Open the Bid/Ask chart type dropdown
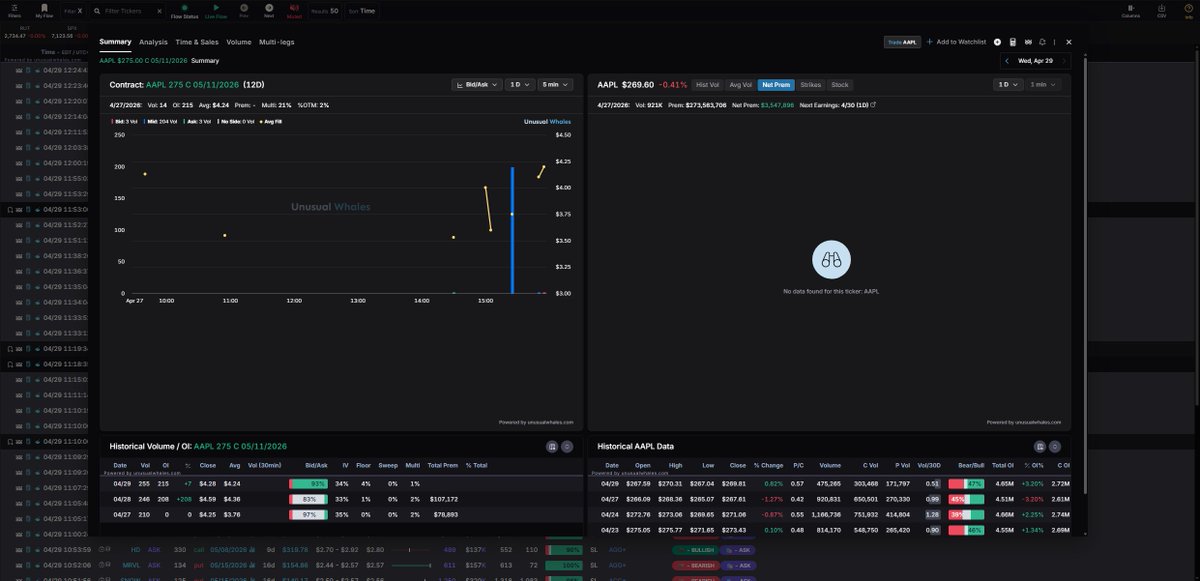Viewport: 1200px width, 581px height. pos(476,85)
